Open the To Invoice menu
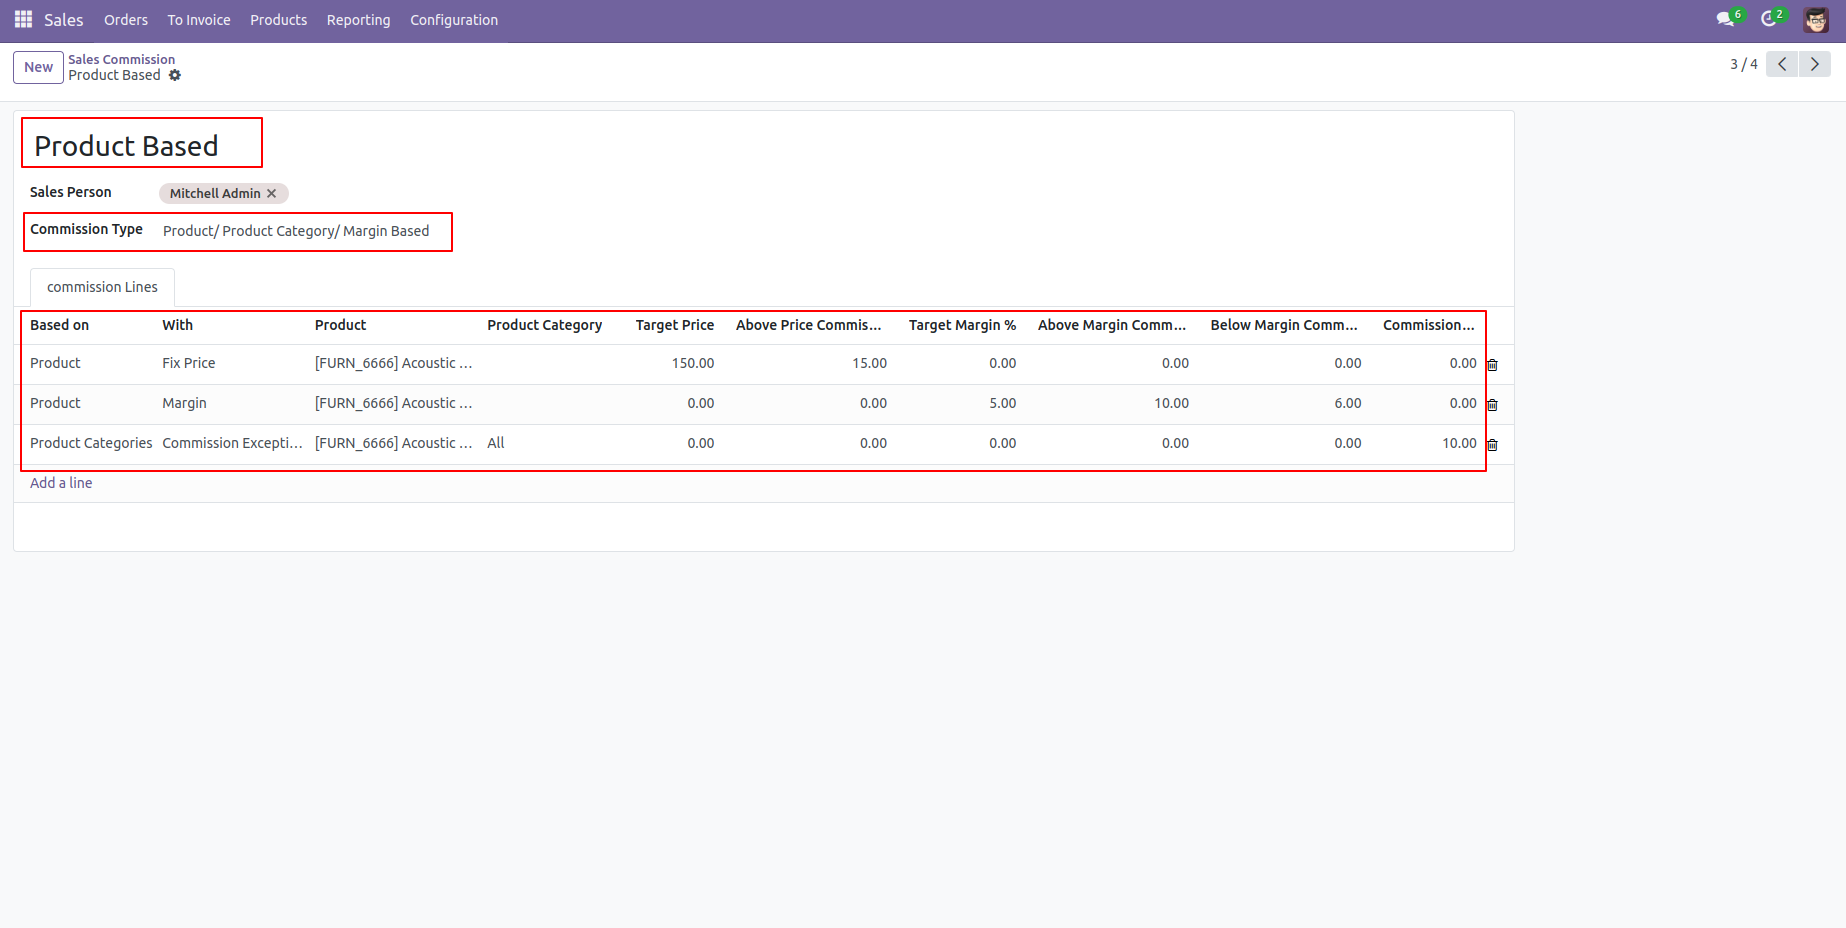This screenshot has width=1846, height=928. [x=198, y=19]
